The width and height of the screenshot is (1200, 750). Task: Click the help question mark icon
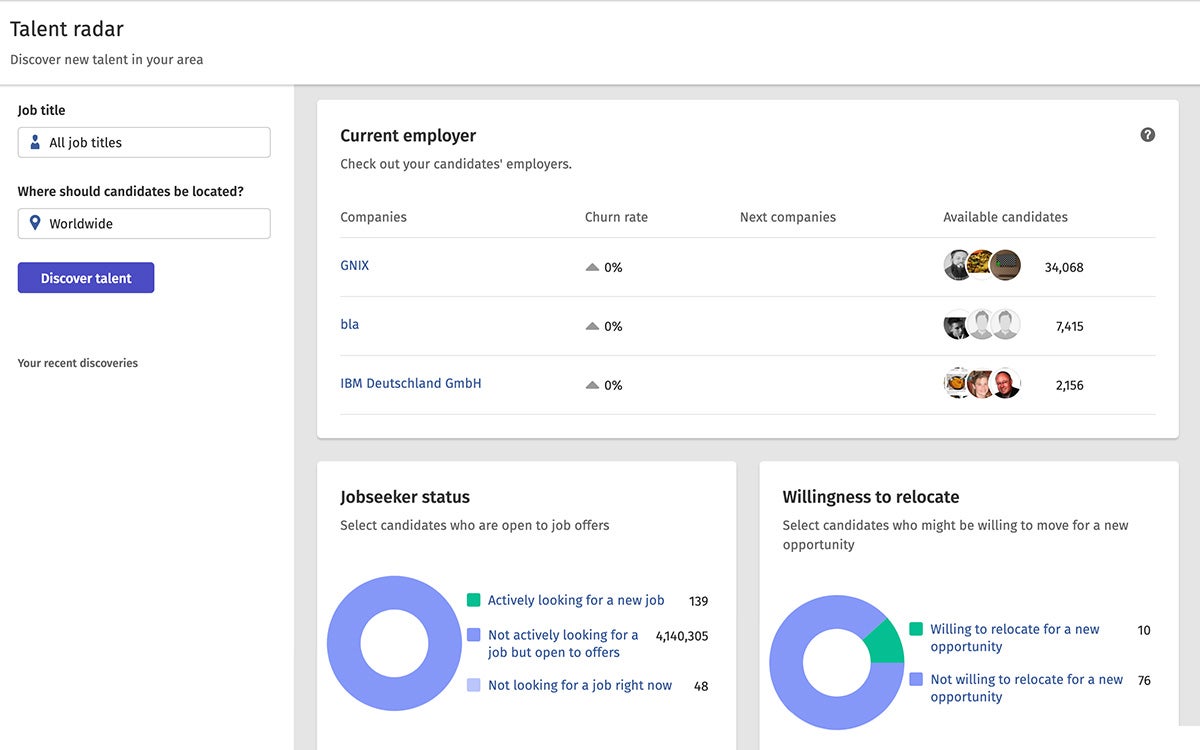click(1147, 135)
